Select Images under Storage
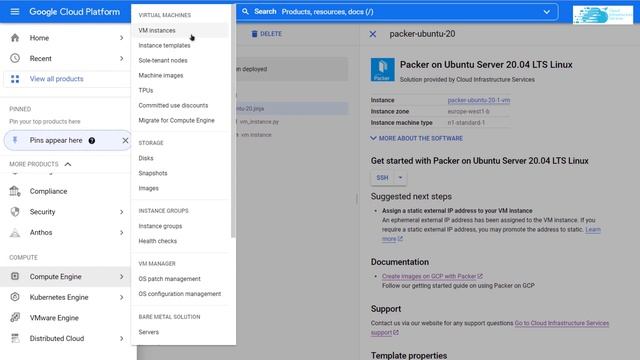Screen dimensions: 640x360 (x=149, y=188)
